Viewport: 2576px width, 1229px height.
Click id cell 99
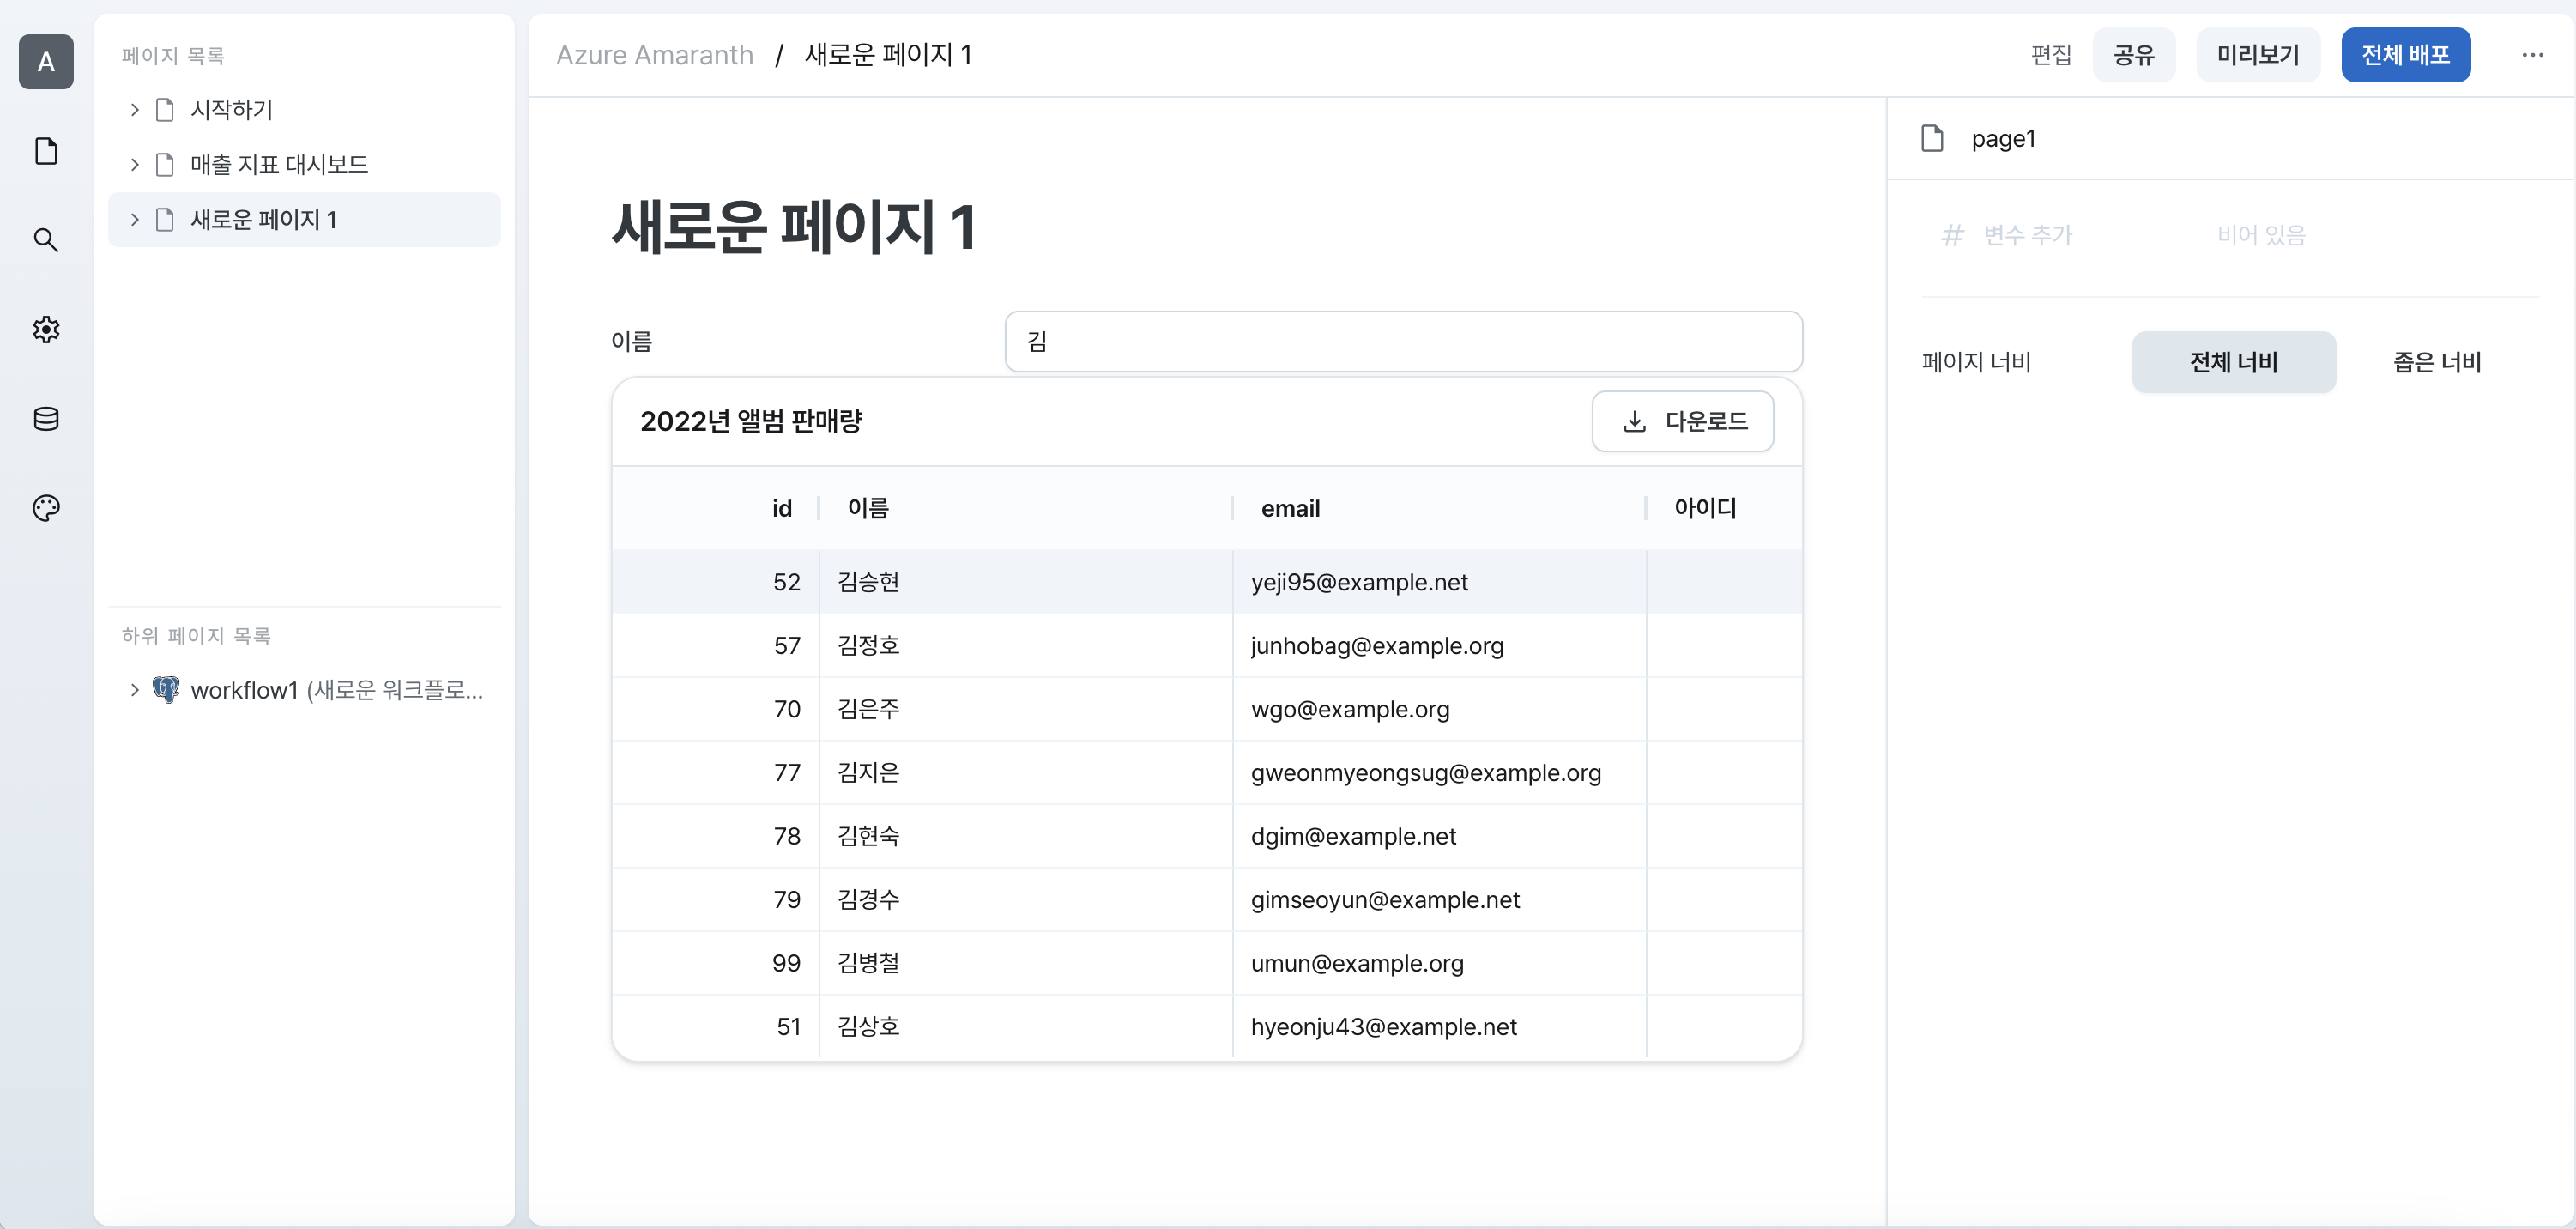(x=786, y=963)
